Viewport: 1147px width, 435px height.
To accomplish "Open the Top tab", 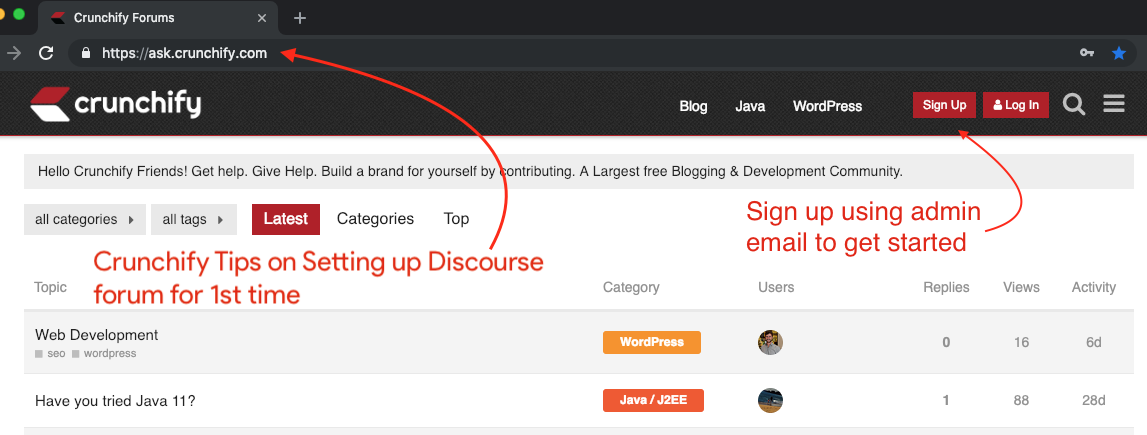I will (456, 219).
